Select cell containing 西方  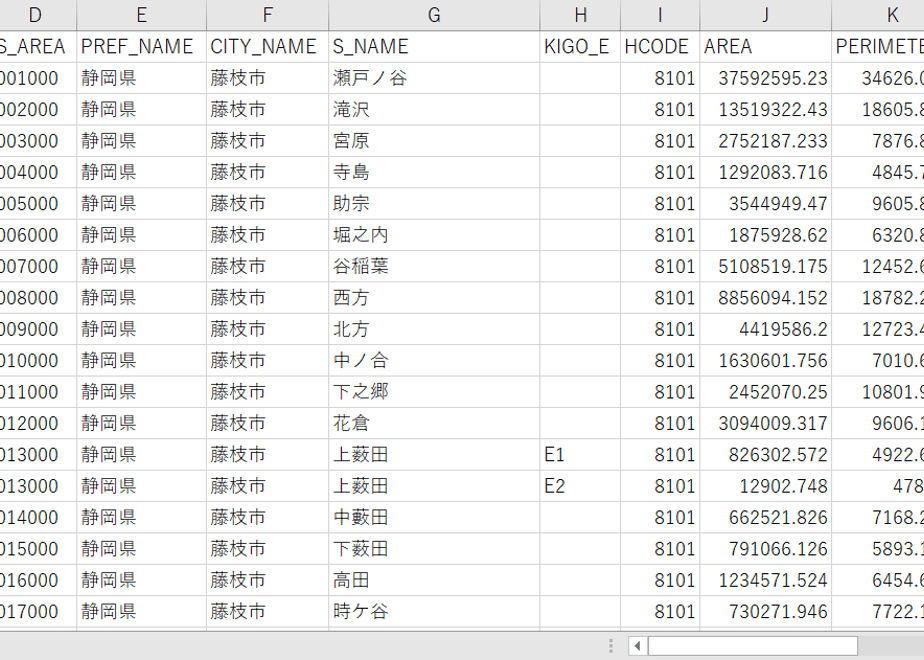tap(434, 298)
